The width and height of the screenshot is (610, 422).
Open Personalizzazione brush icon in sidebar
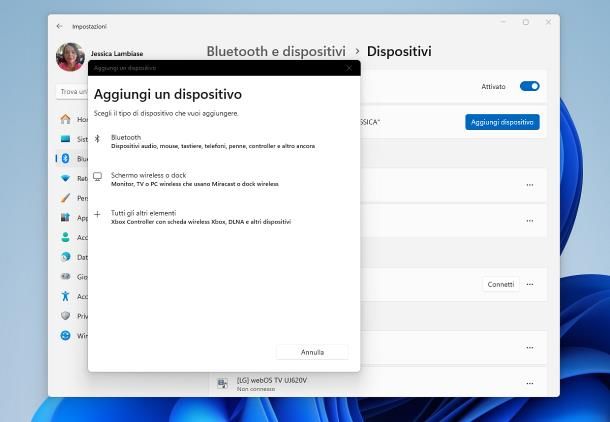pos(65,198)
